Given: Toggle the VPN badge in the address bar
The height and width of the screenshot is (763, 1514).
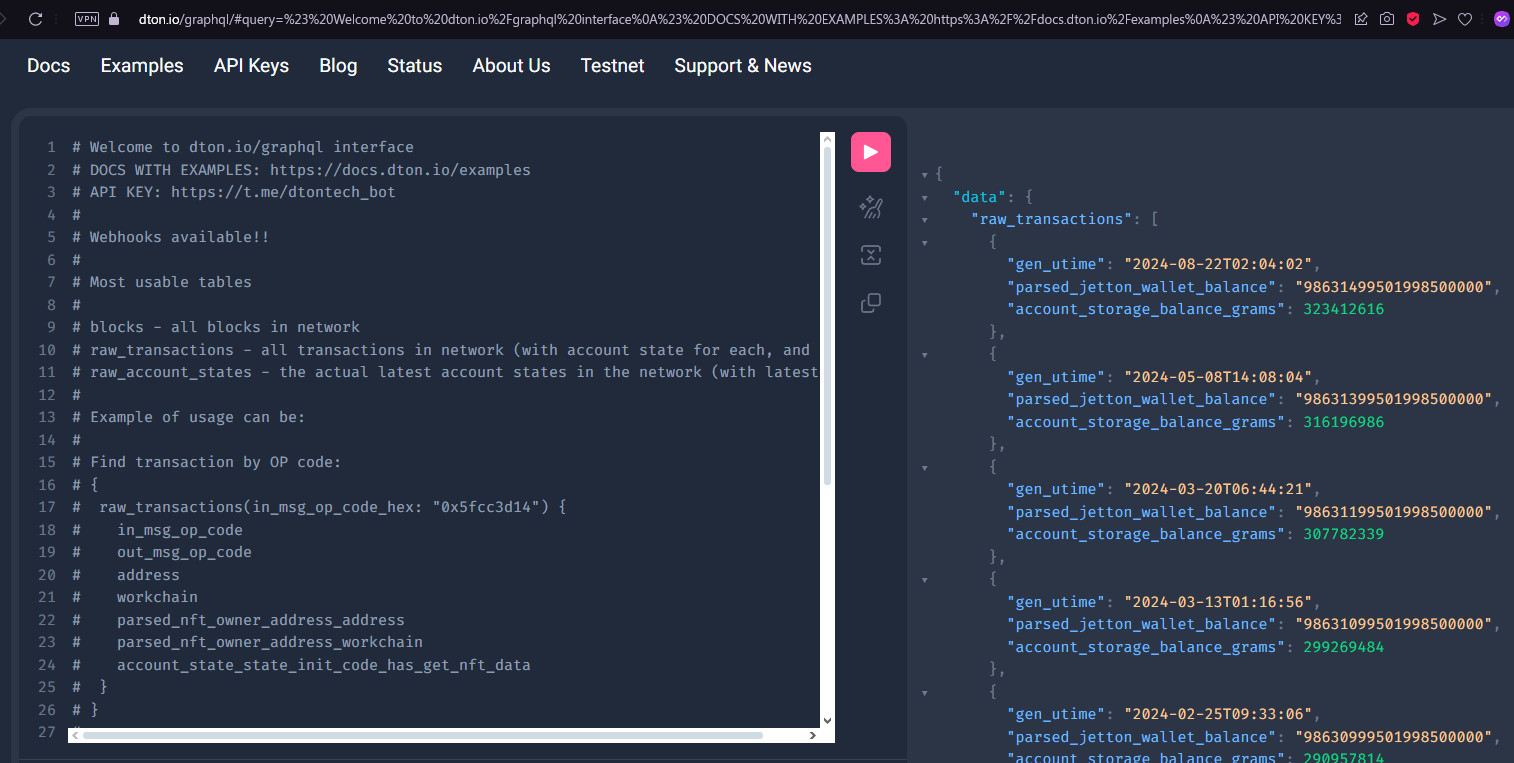Looking at the screenshot, I should (x=86, y=17).
